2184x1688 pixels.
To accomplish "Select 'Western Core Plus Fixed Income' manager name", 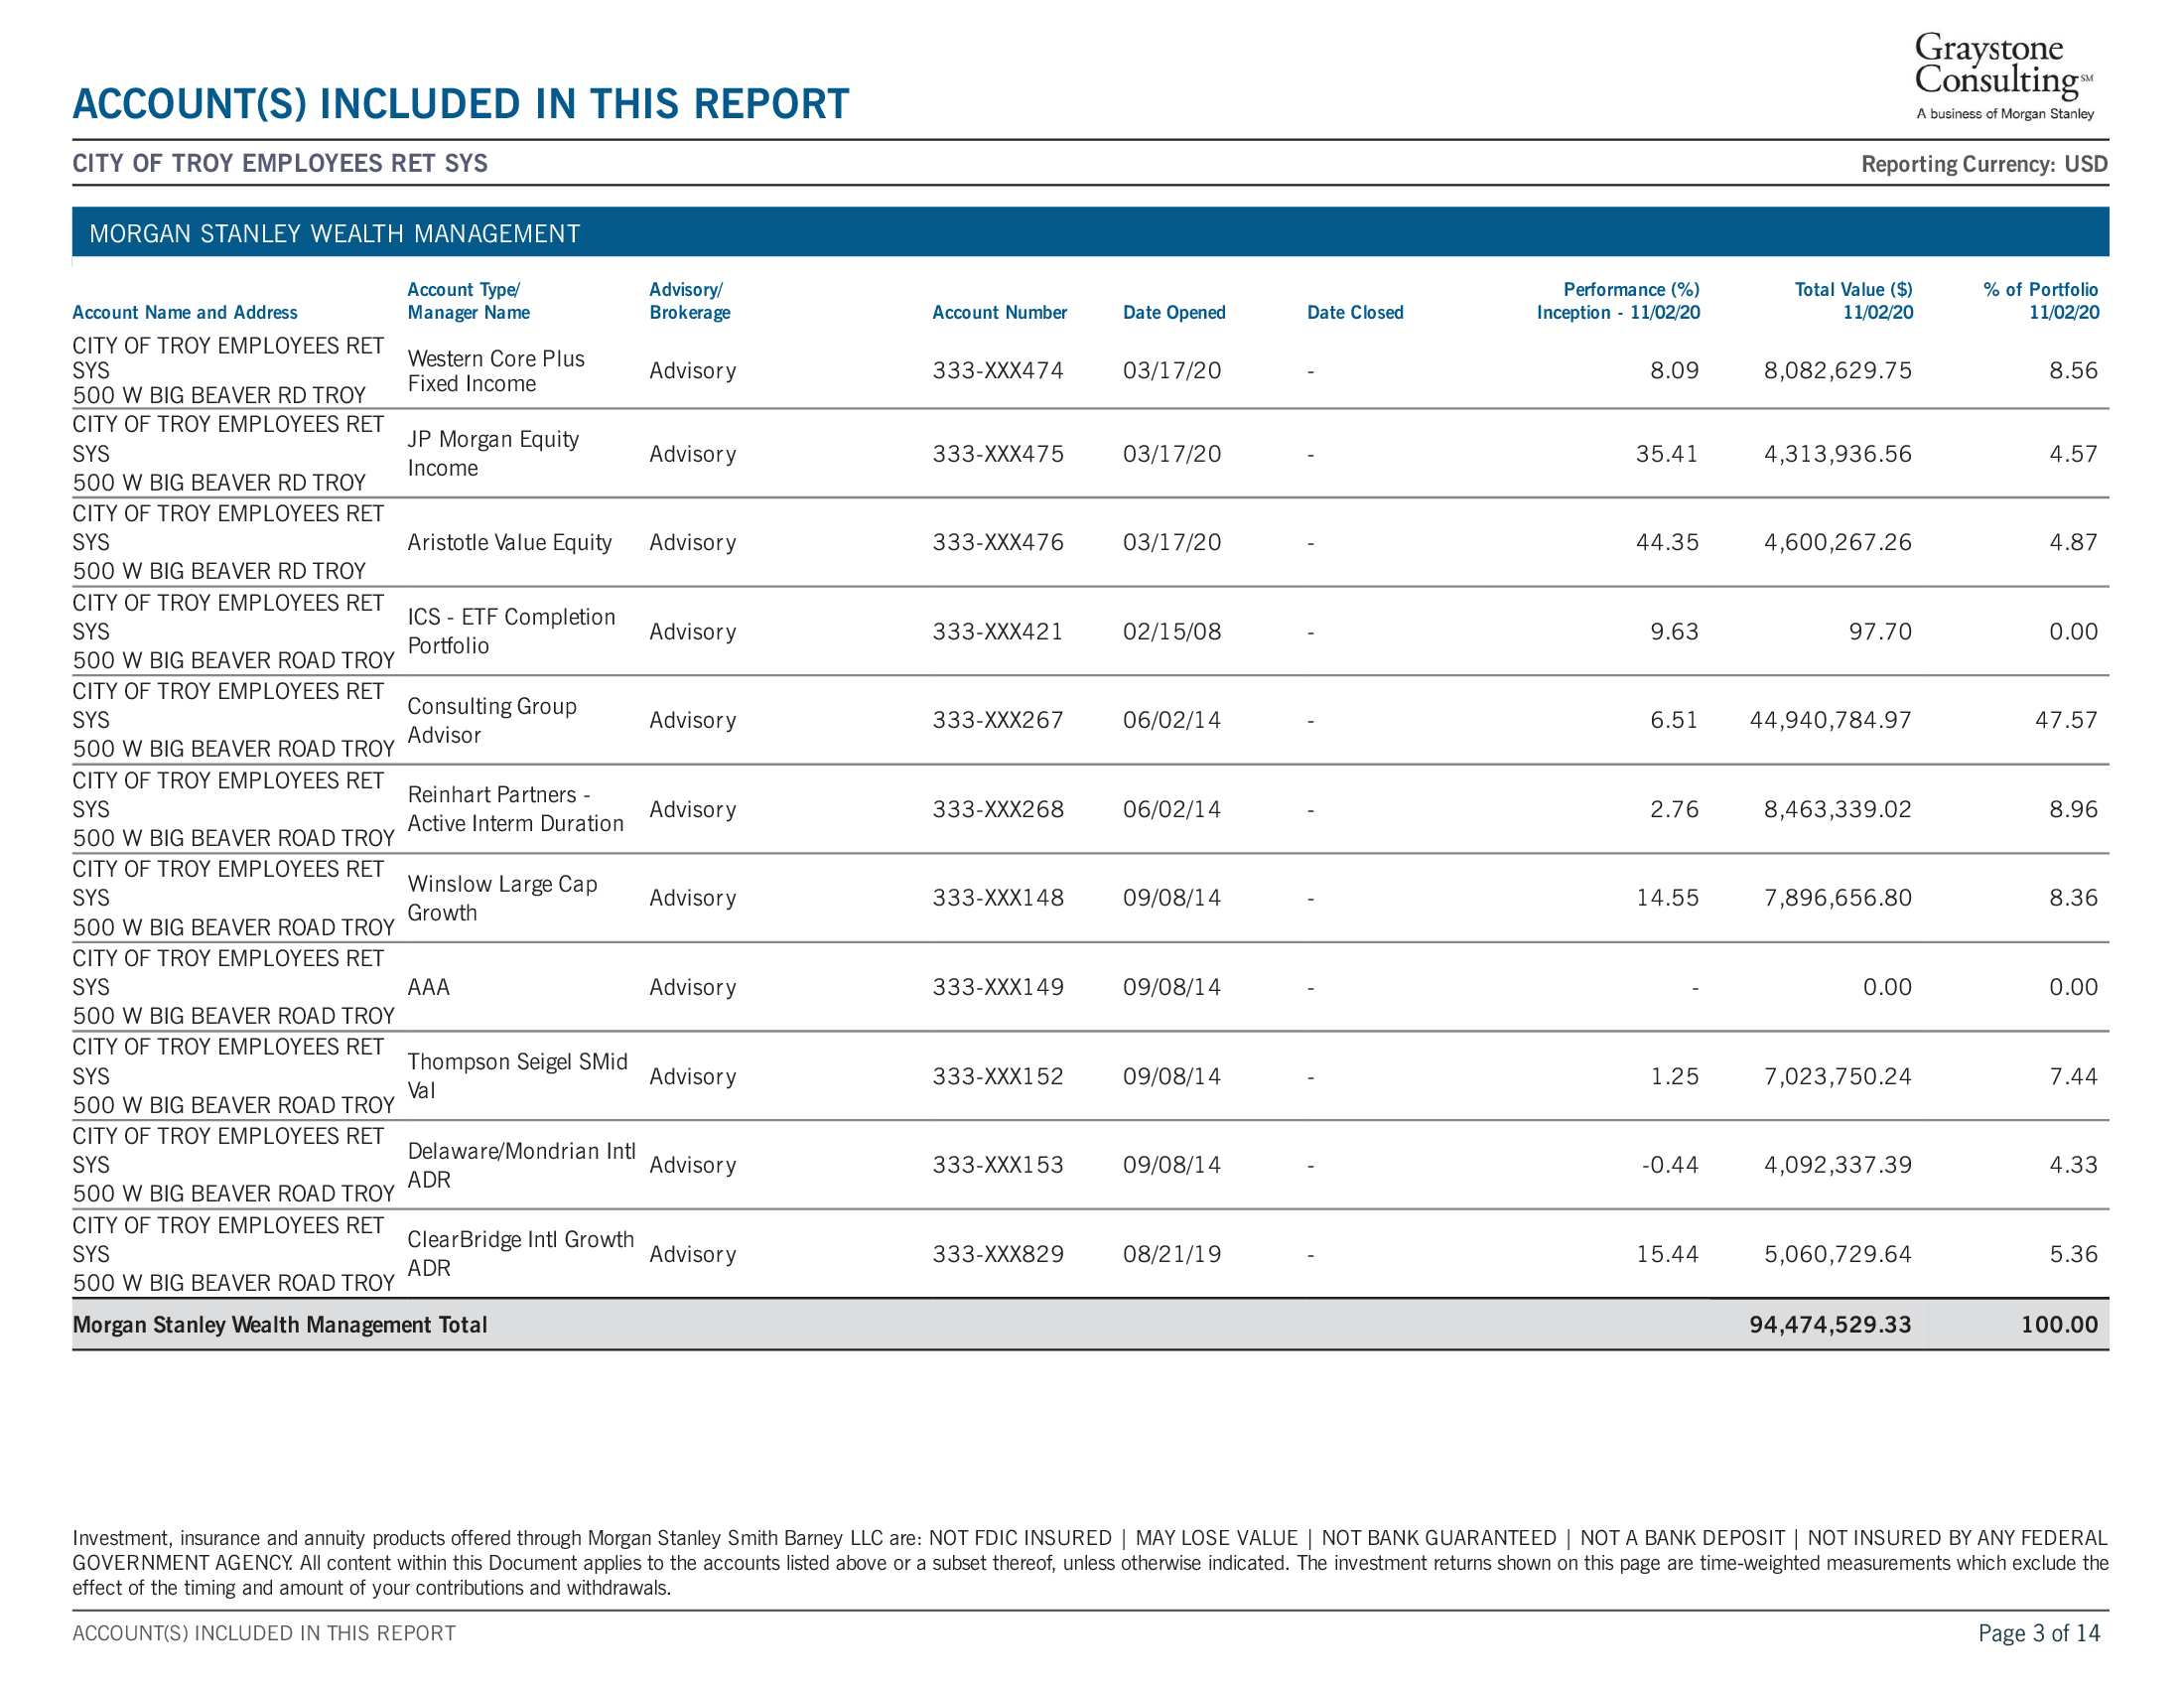I will tap(496, 371).
